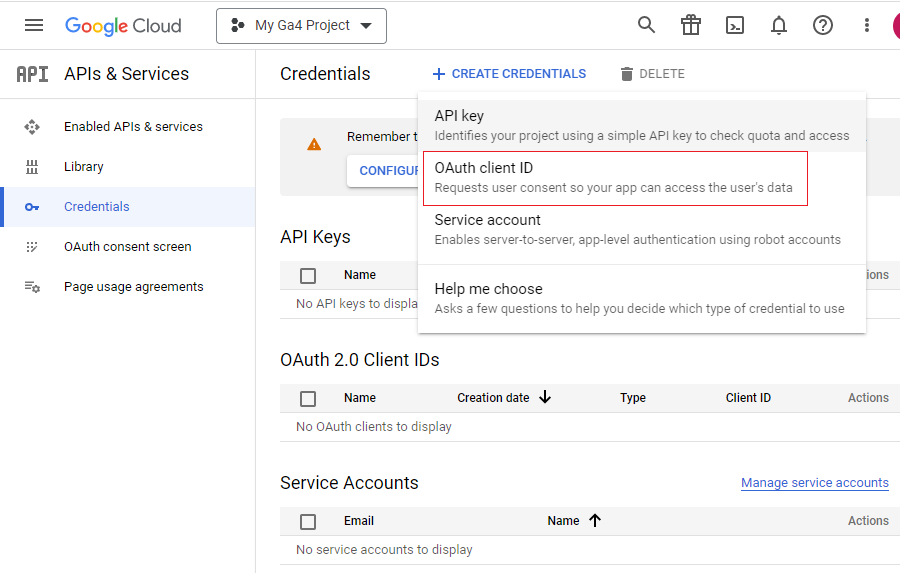Open the notifications bell
Image resolution: width=900 pixels, height=573 pixels.
[x=778, y=25]
